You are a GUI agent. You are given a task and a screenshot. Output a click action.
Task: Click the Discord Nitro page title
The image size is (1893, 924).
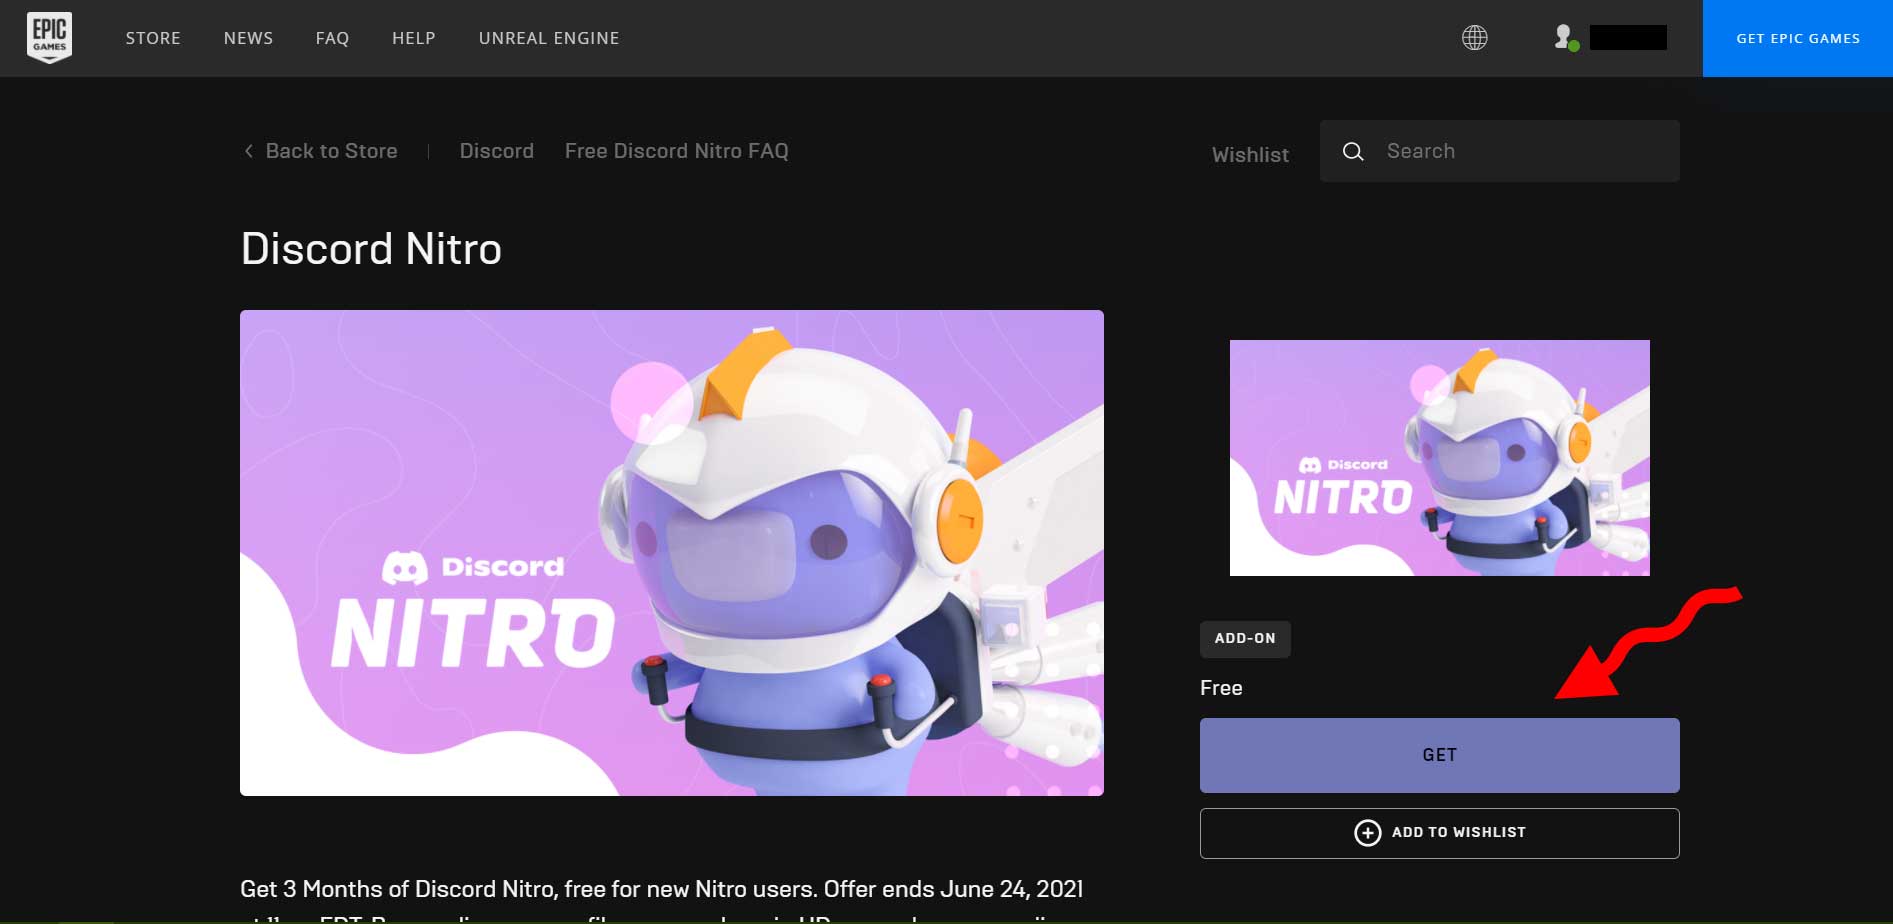point(371,249)
